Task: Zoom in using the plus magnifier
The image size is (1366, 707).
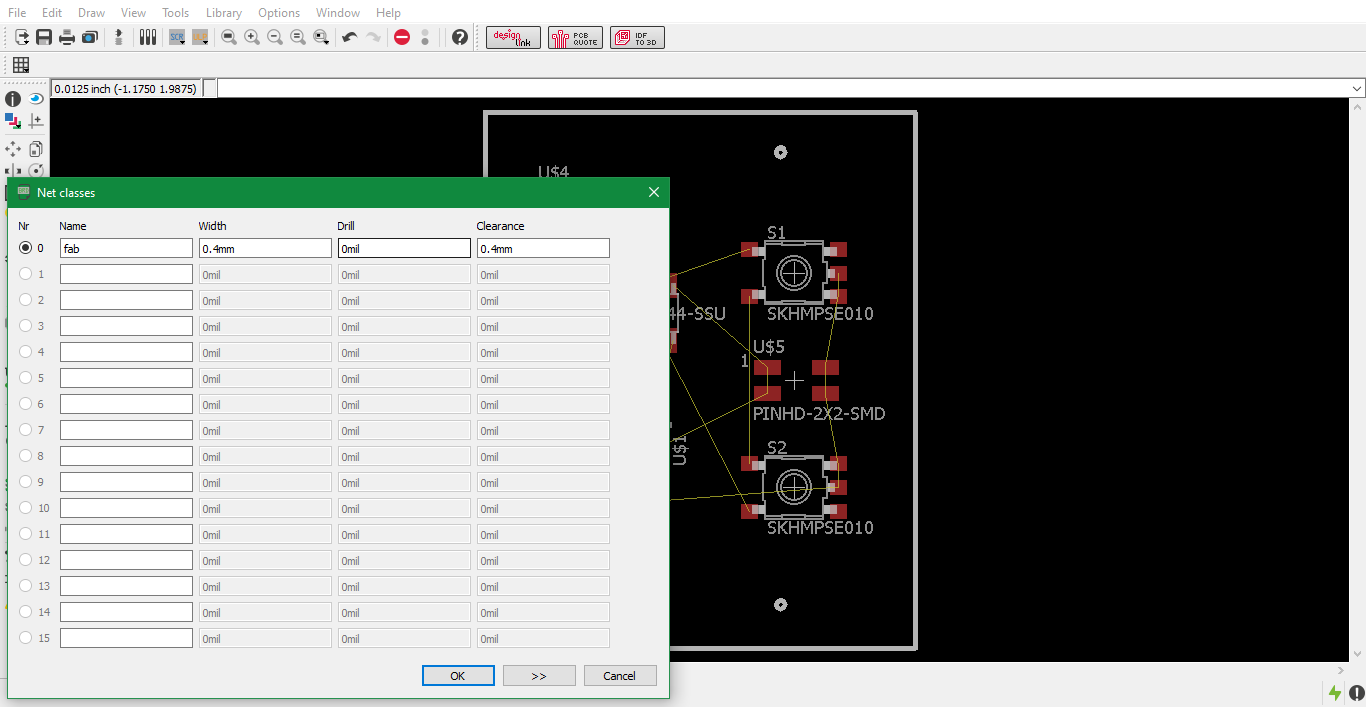Action: click(x=252, y=37)
